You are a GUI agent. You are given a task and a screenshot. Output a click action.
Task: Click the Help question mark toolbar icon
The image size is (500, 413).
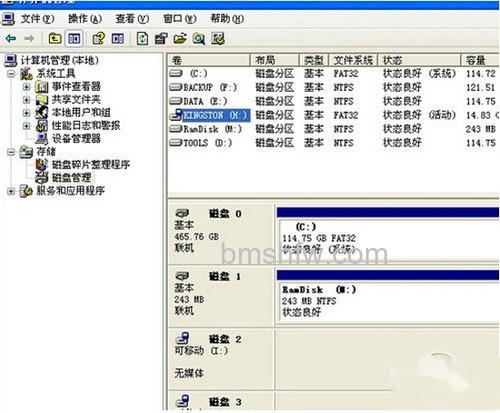98,38
